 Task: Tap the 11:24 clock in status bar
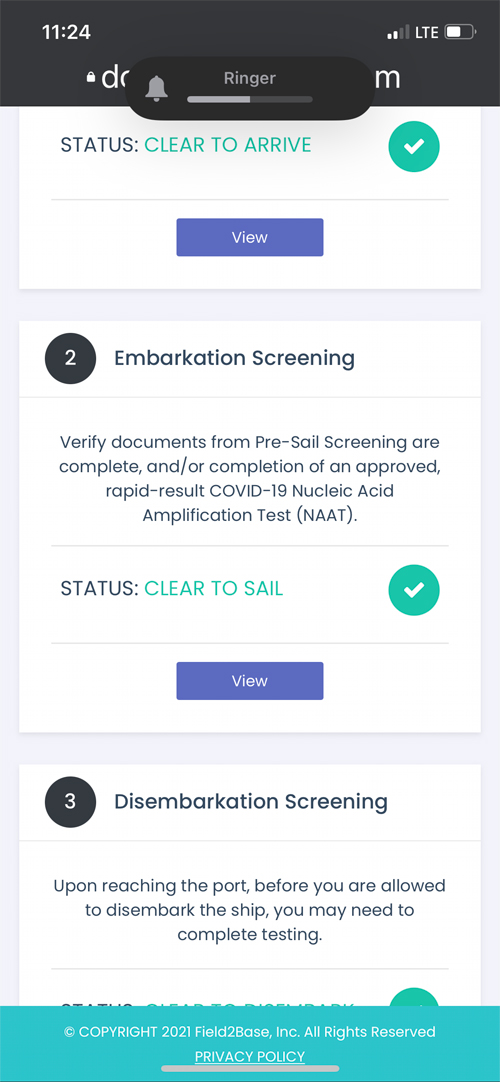66,32
